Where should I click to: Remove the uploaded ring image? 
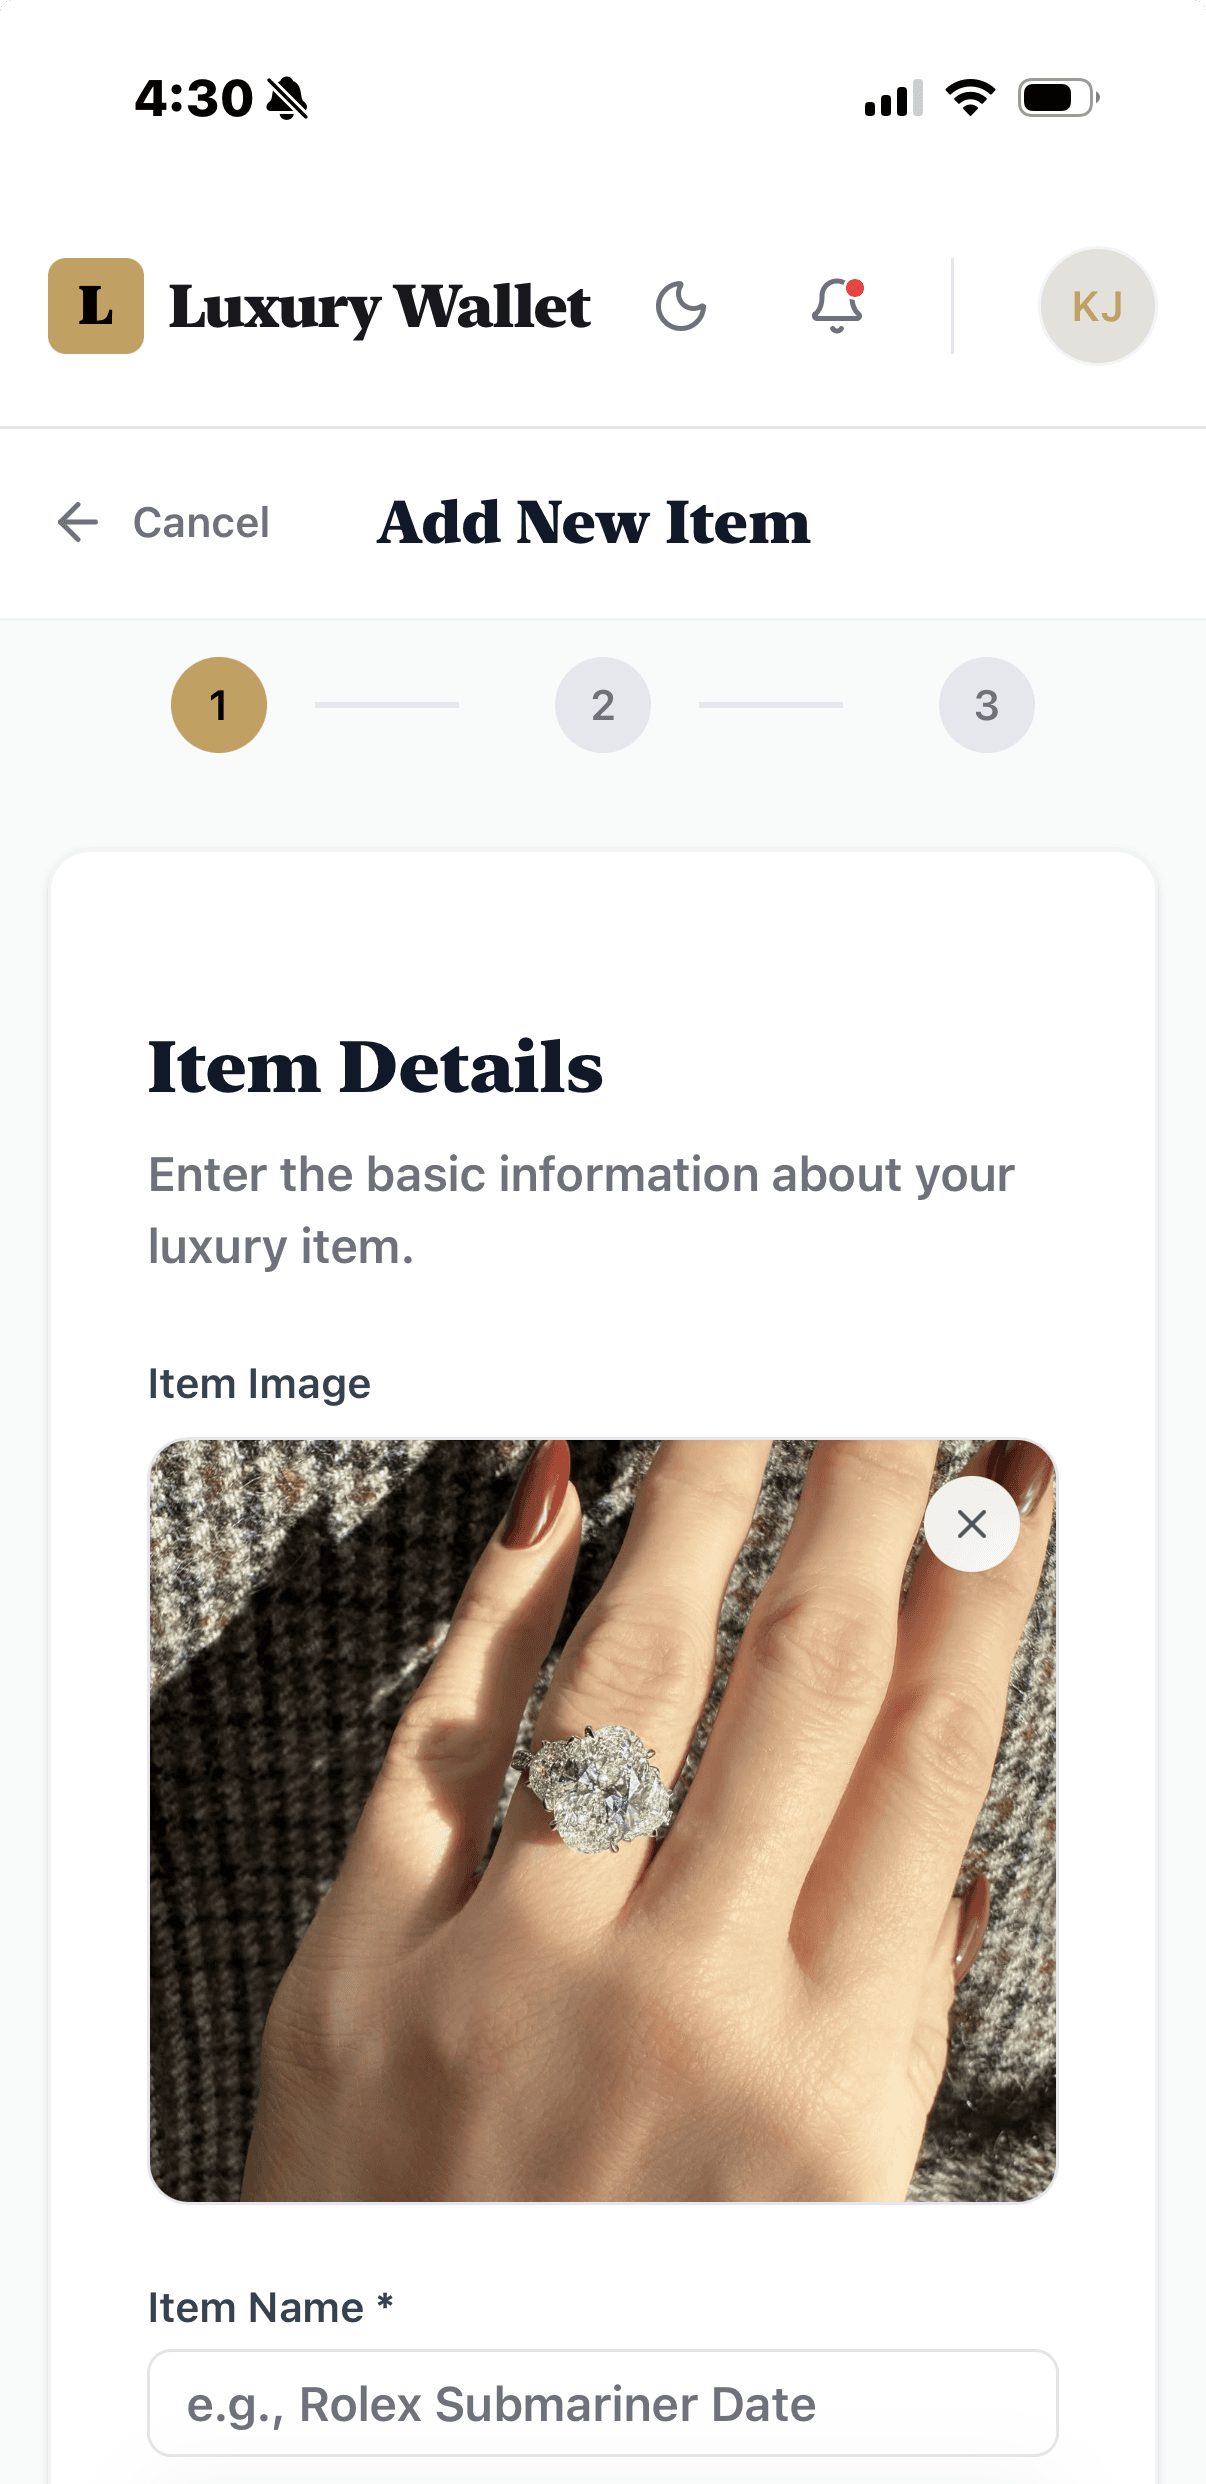pyautogui.click(x=971, y=1524)
